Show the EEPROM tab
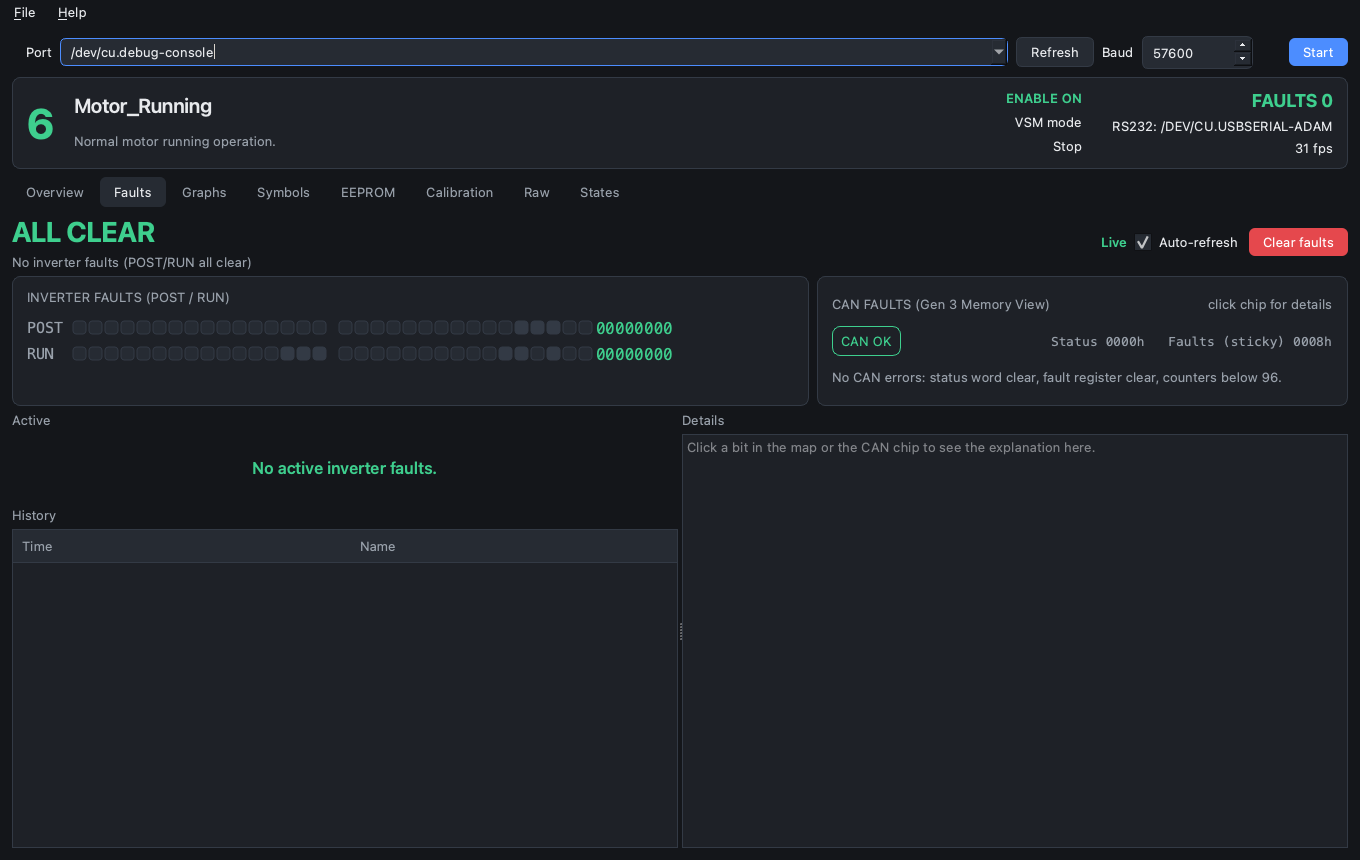This screenshot has width=1360, height=860. (368, 192)
